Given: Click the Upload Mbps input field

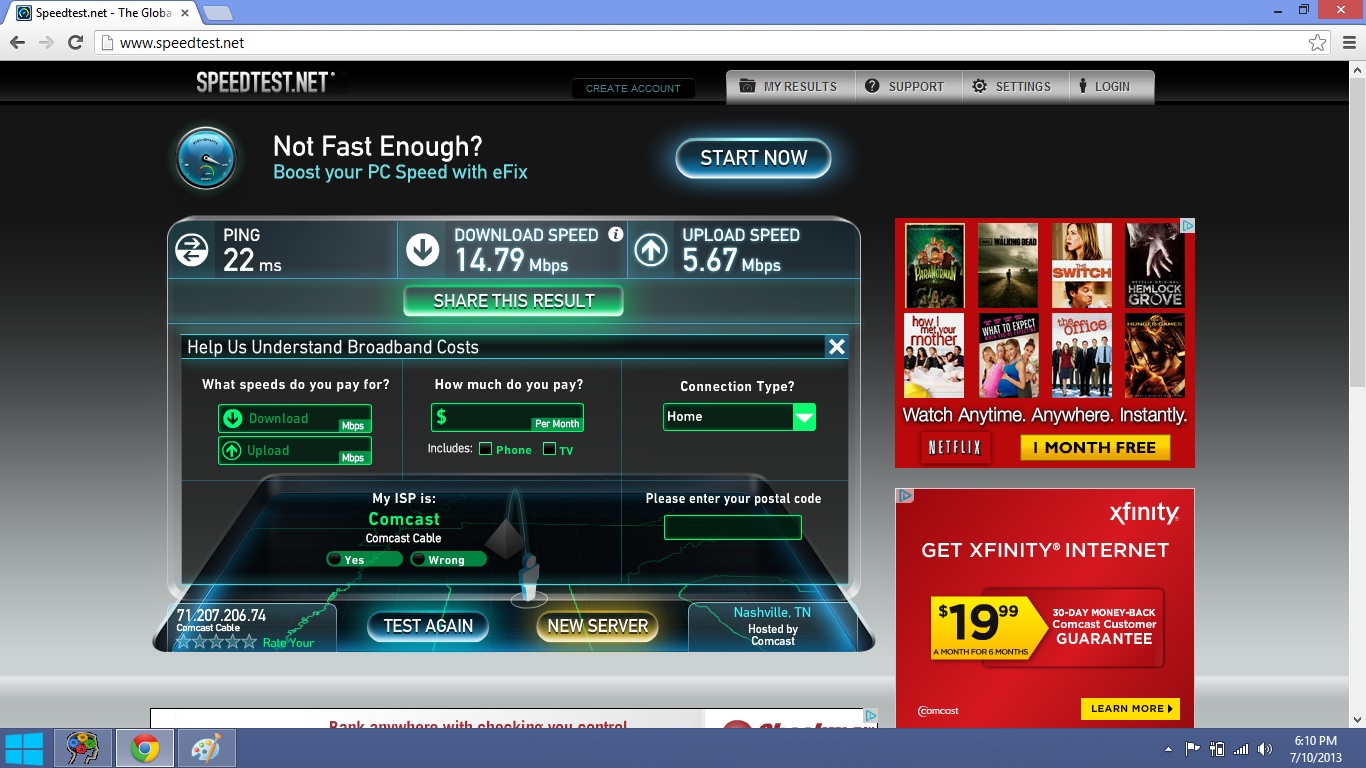Looking at the screenshot, I should pos(295,451).
